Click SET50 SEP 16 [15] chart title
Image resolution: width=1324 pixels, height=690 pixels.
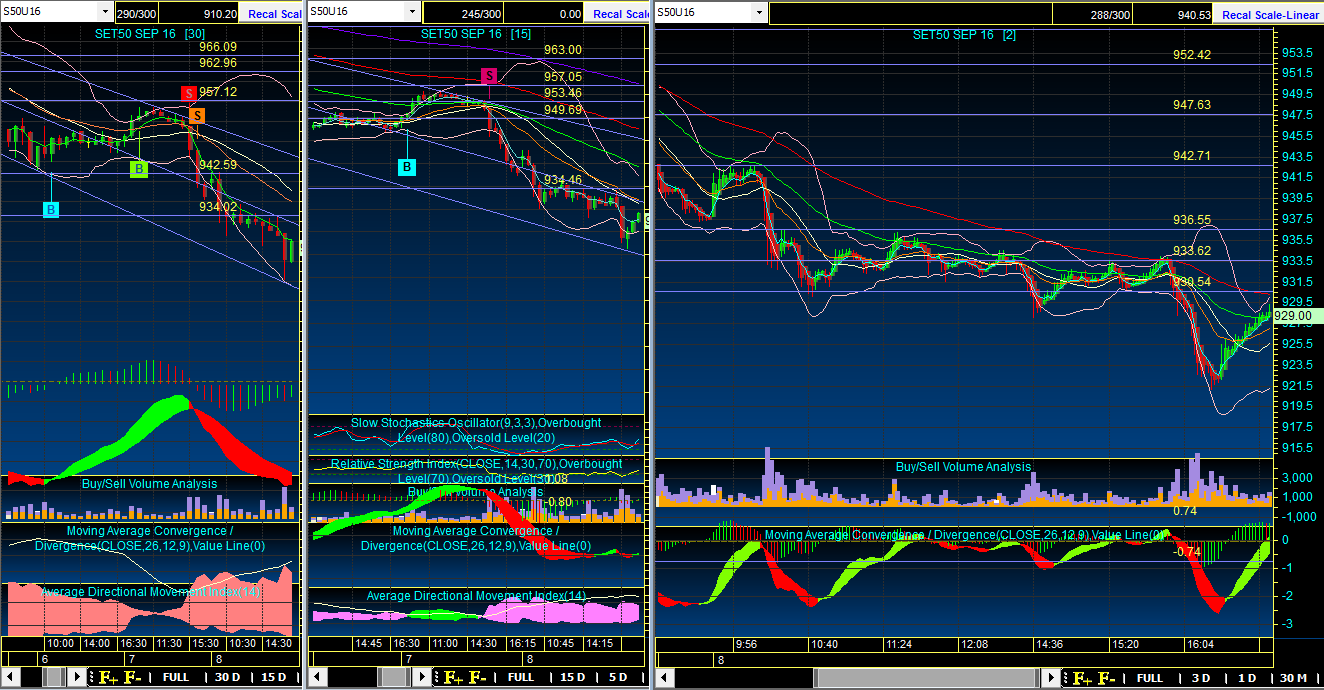point(476,33)
